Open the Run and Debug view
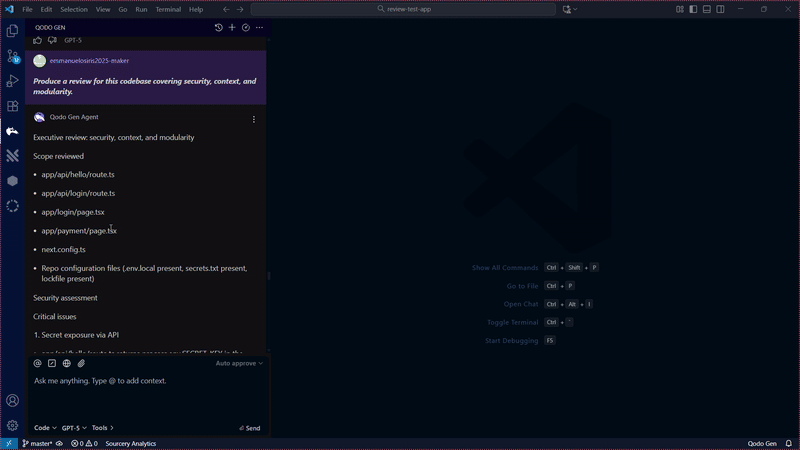800x450 pixels. click(x=12, y=81)
